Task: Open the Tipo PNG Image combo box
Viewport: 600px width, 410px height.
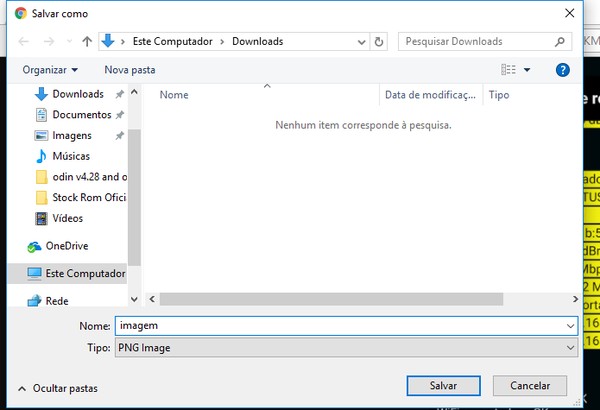Action: click(x=346, y=348)
